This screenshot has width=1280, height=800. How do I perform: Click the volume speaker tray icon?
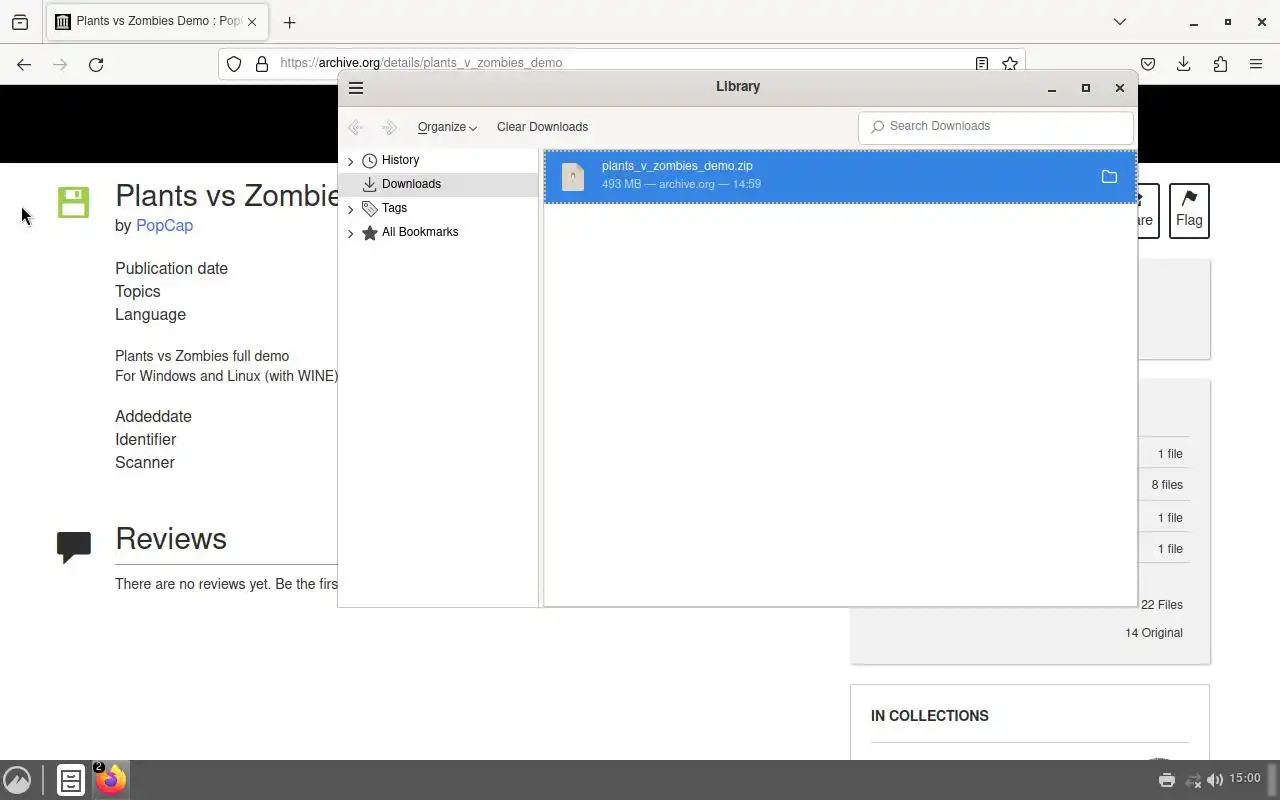pos(1215,780)
